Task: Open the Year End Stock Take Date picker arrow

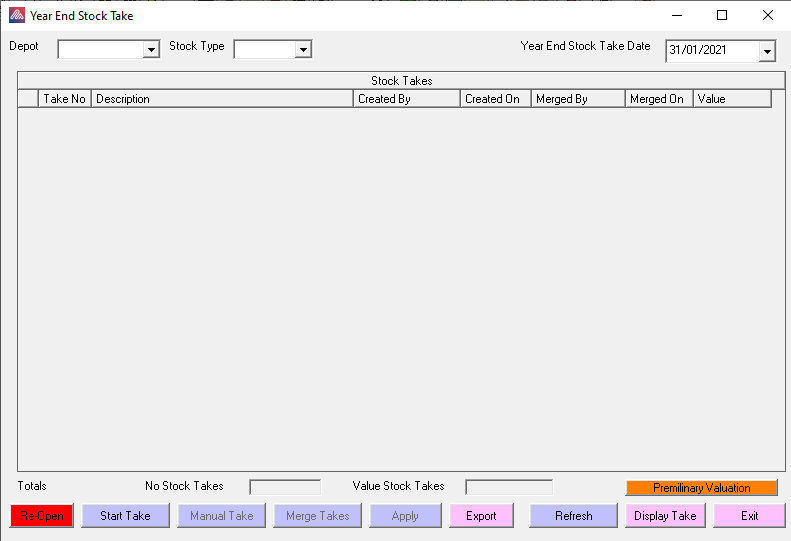Action: [x=767, y=51]
